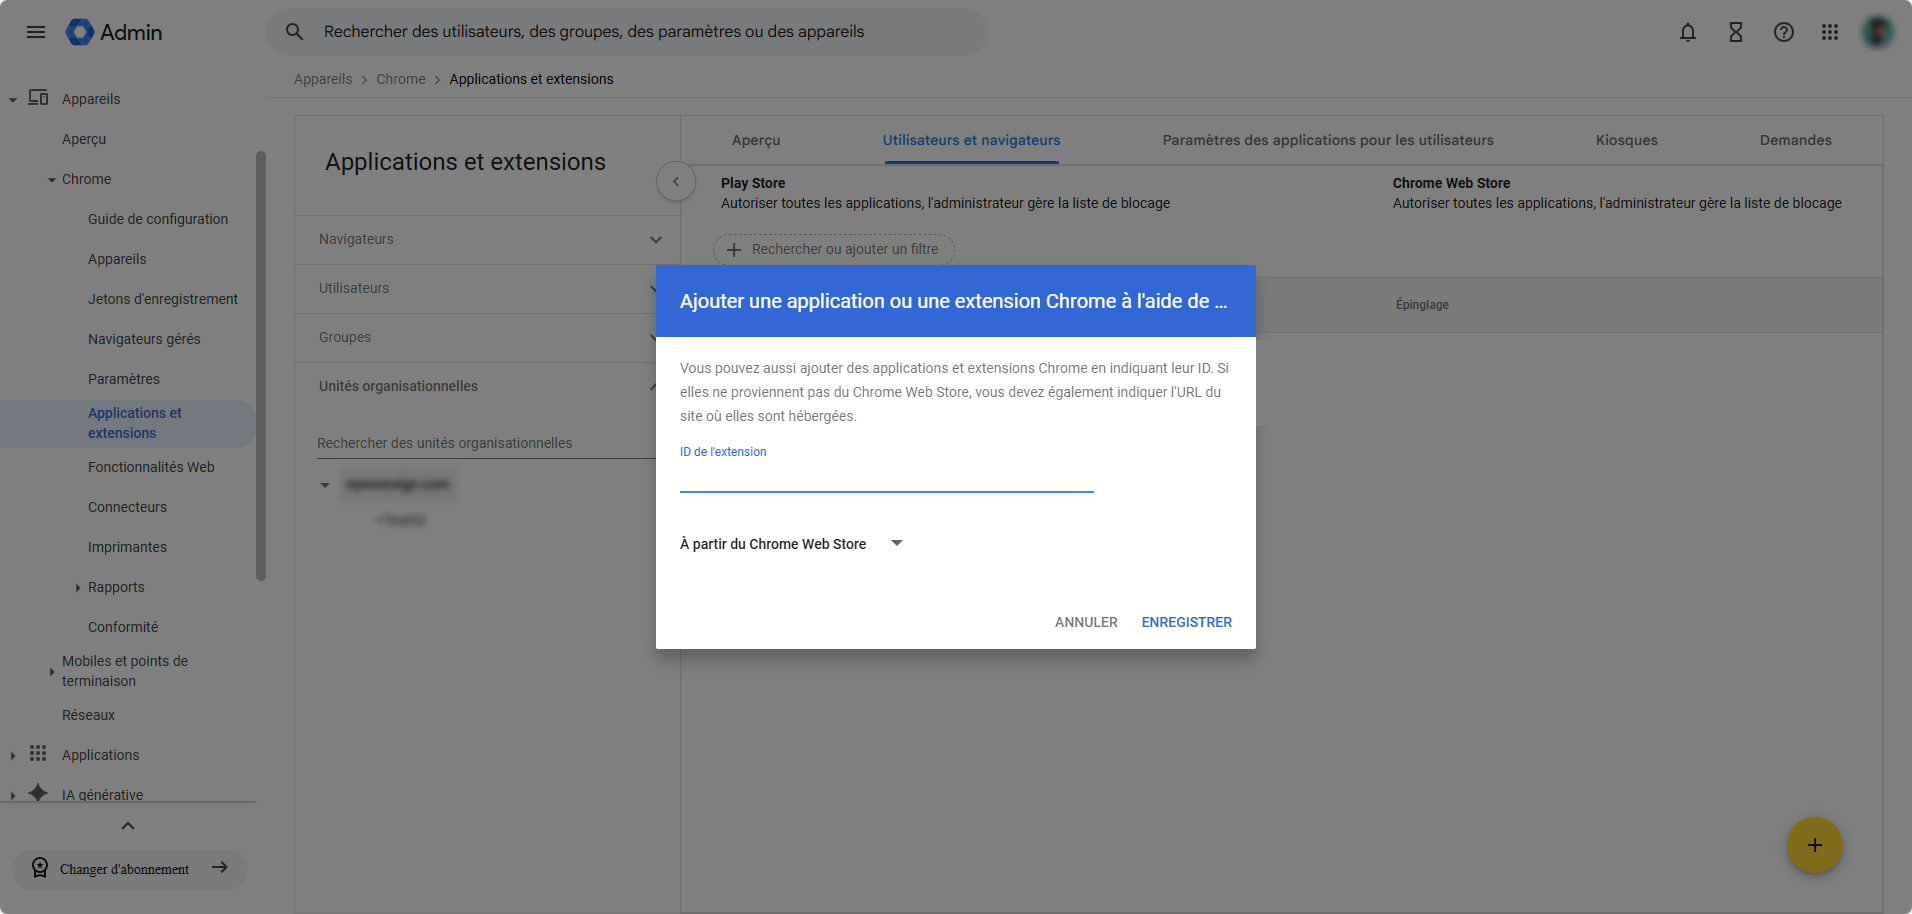Viewport: 1912px width, 914px height.
Task: Click Changer d'abonnement button
Action: click(129, 868)
